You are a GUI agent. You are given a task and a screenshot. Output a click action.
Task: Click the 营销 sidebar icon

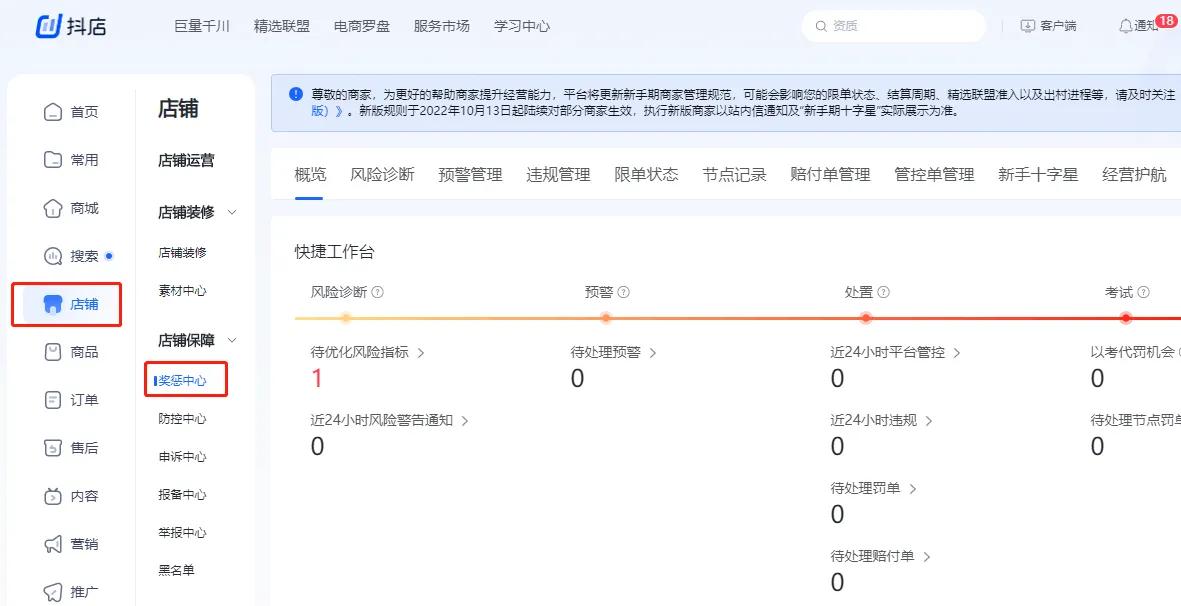72,544
